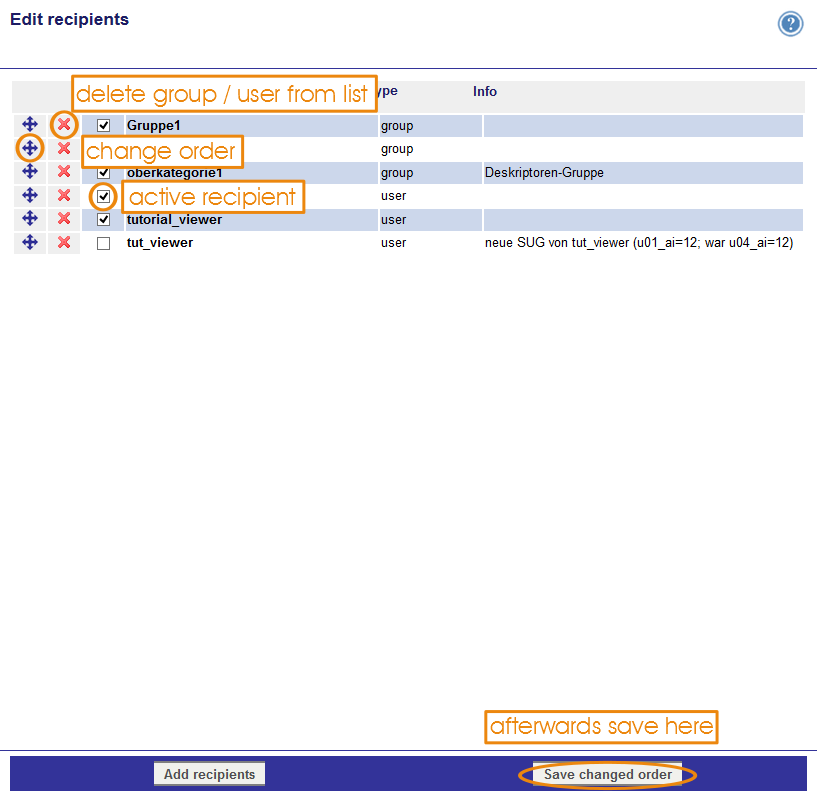Image resolution: width=817 pixels, height=801 pixels.
Task: Uncheck the oberkategorie1 active checkbox
Action: [104, 172]
